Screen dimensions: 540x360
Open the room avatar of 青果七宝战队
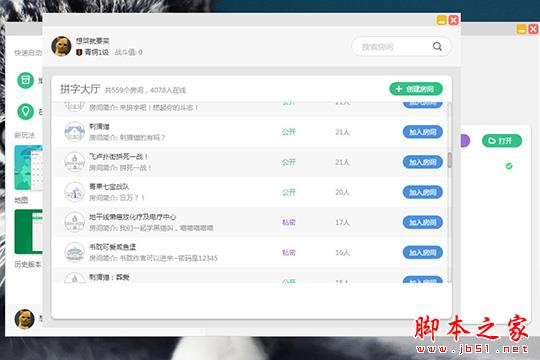coord(74,192)
